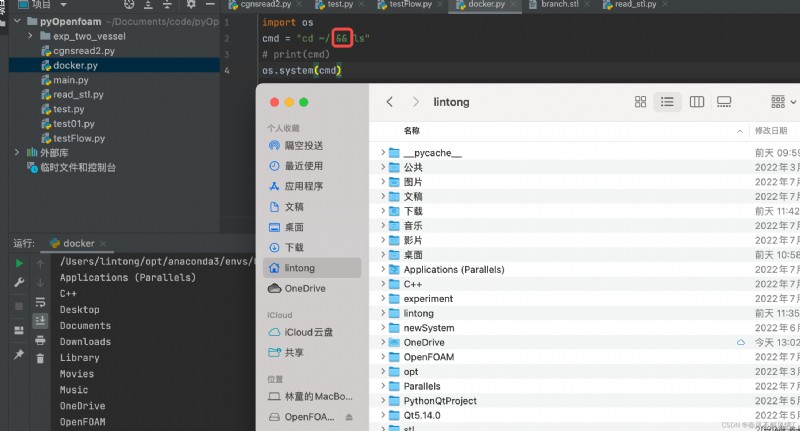Go back in Finder window
Screen dimensions: 800x431
point(390,102)
